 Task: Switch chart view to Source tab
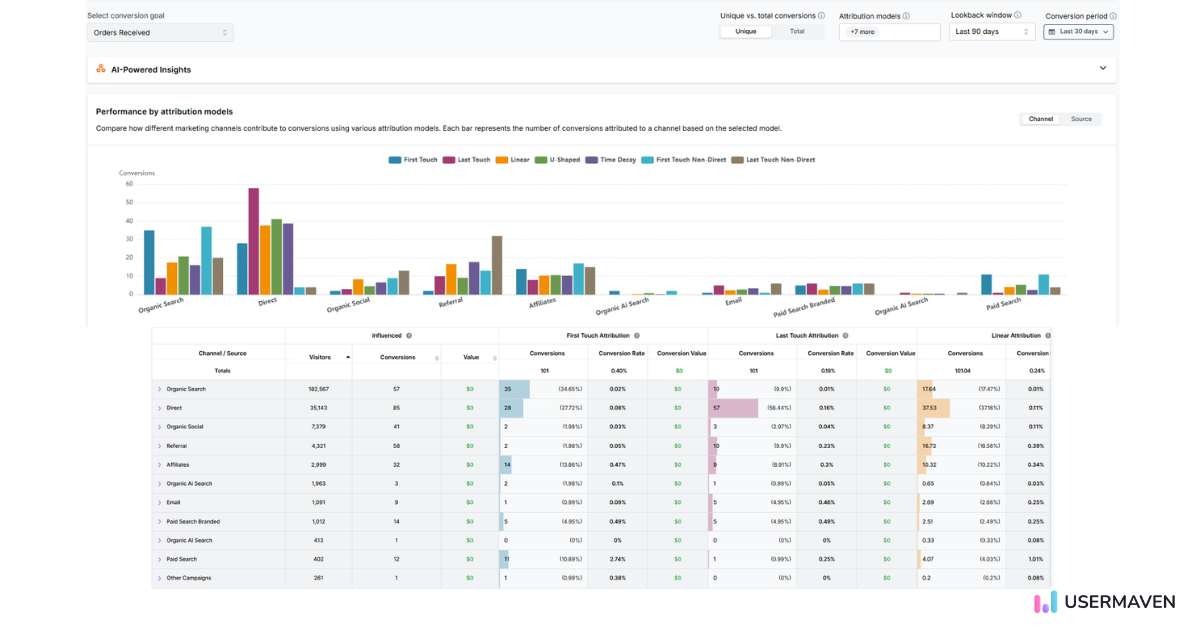click(1081, 119)
